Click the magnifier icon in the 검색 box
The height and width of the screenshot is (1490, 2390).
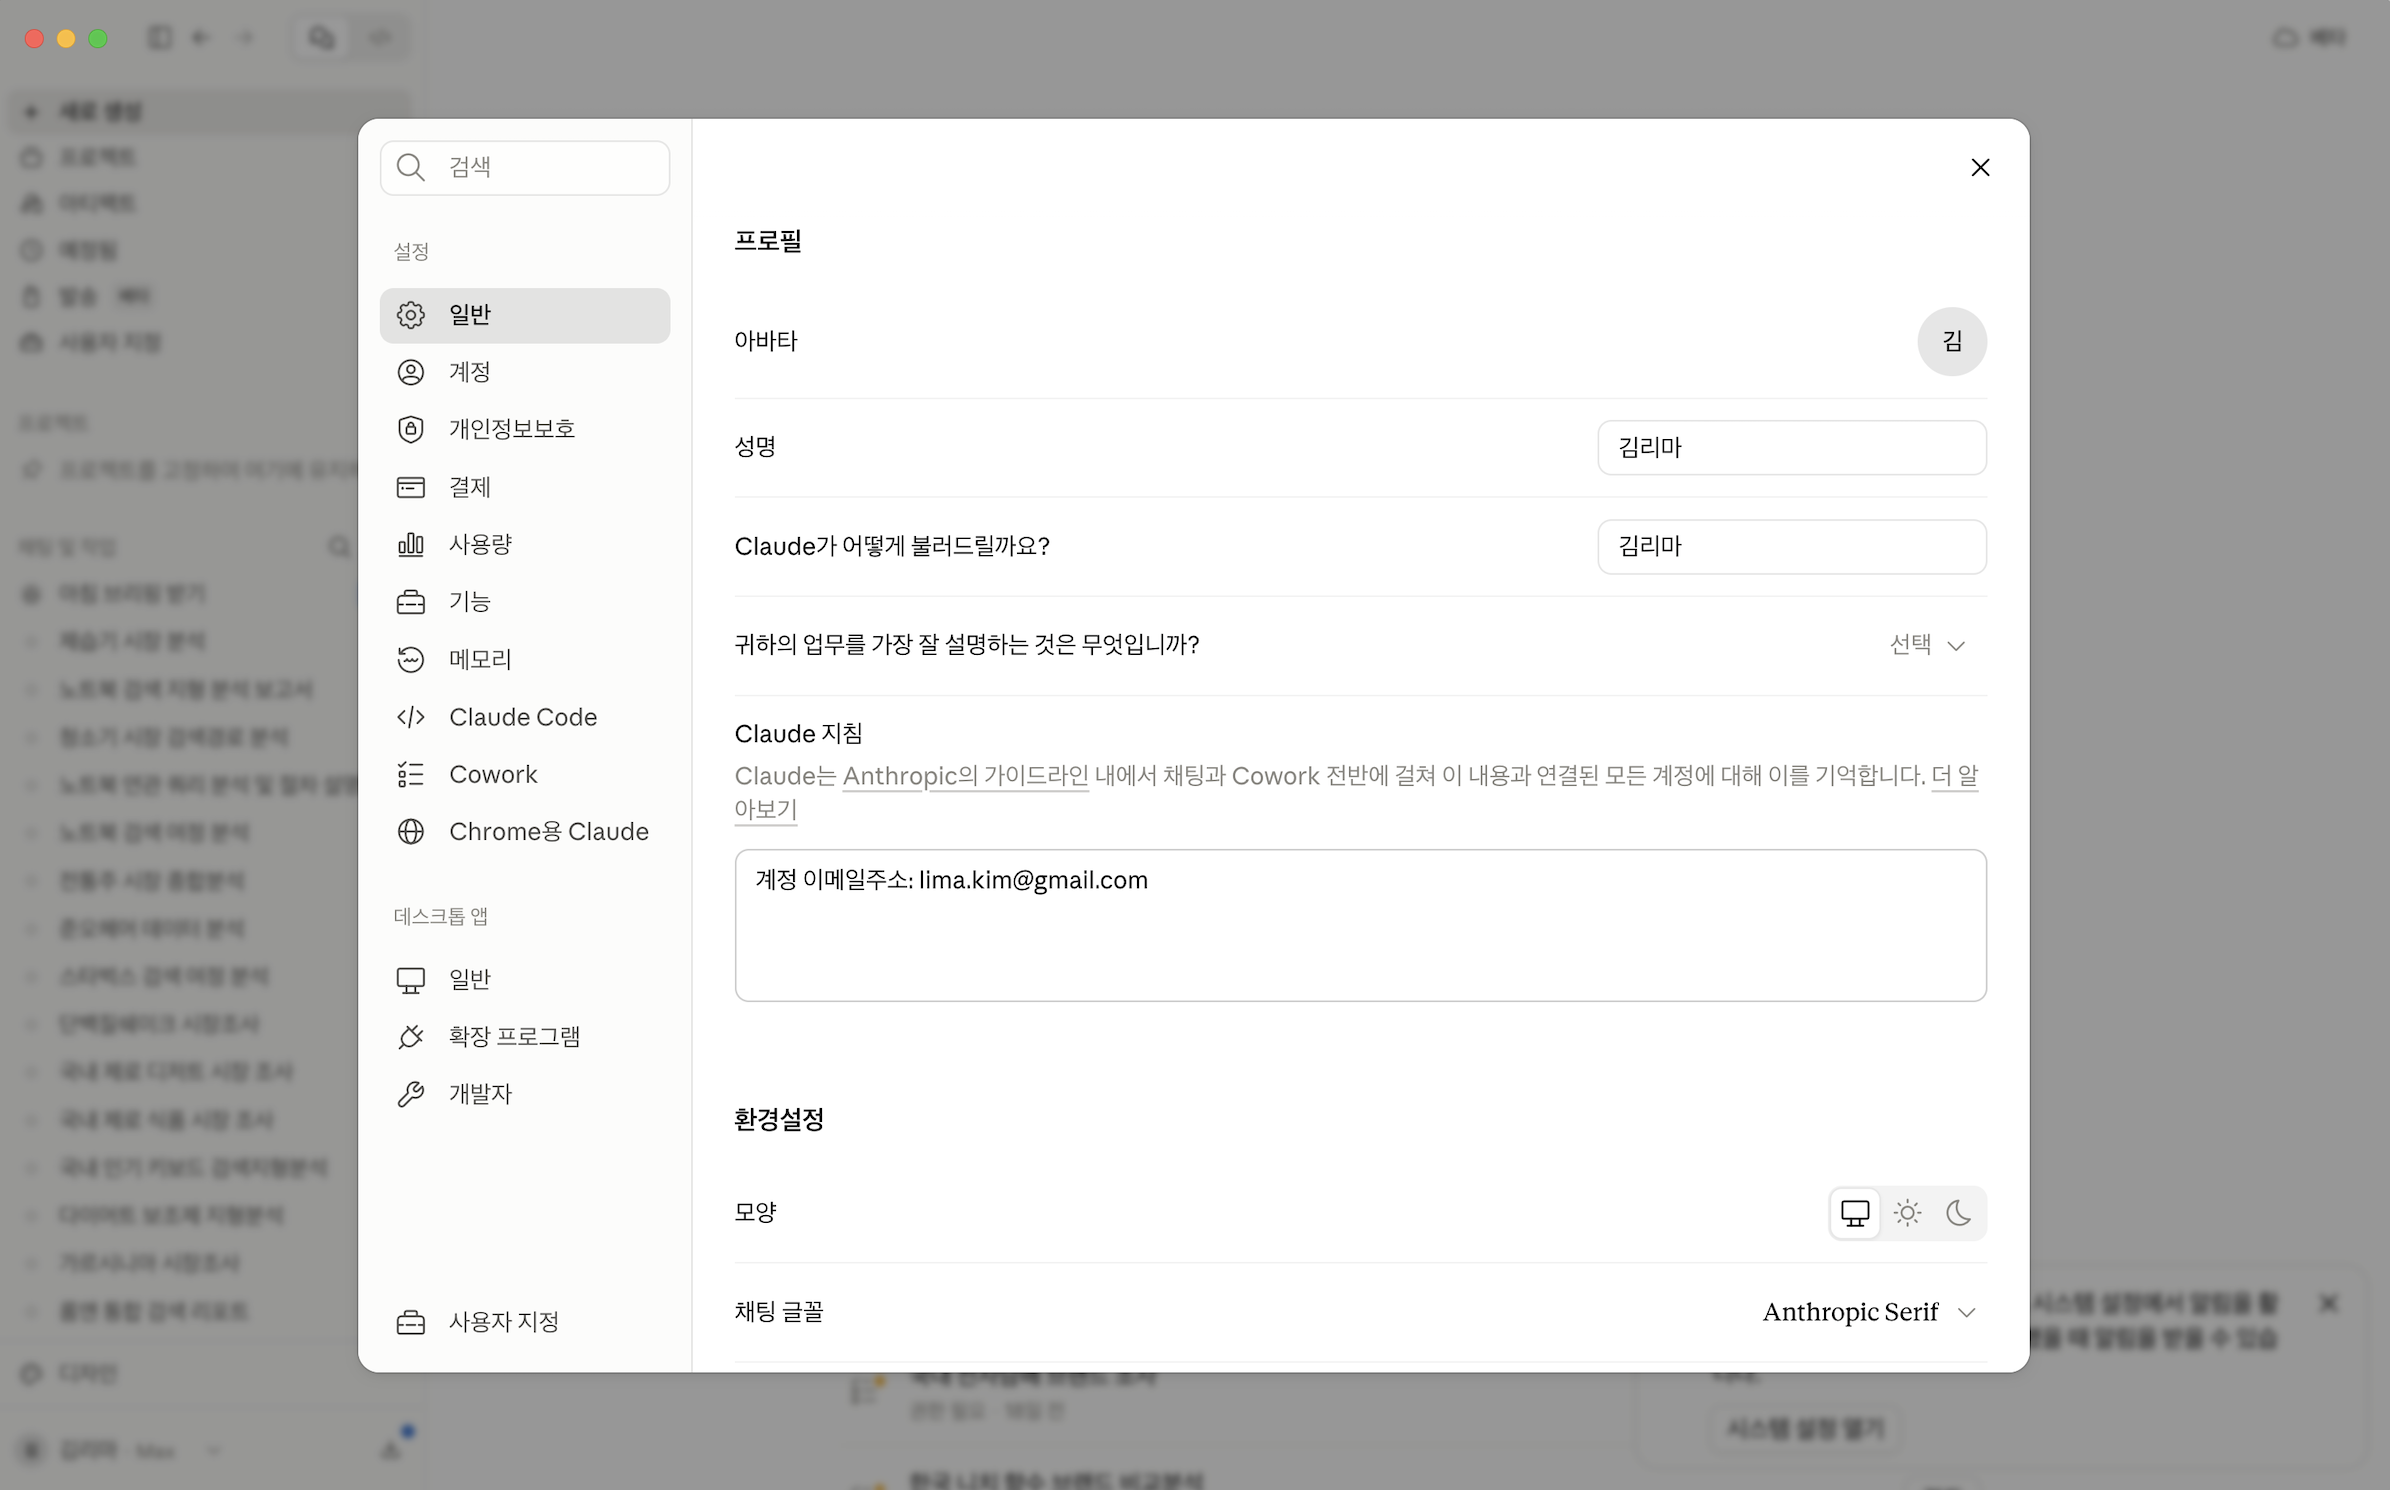click(411, 167)
